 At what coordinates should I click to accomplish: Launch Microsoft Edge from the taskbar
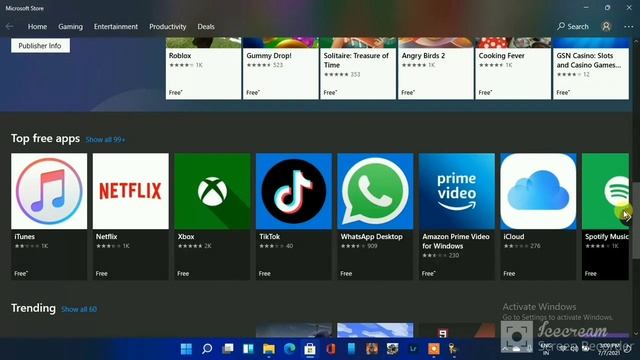(289, 349)
